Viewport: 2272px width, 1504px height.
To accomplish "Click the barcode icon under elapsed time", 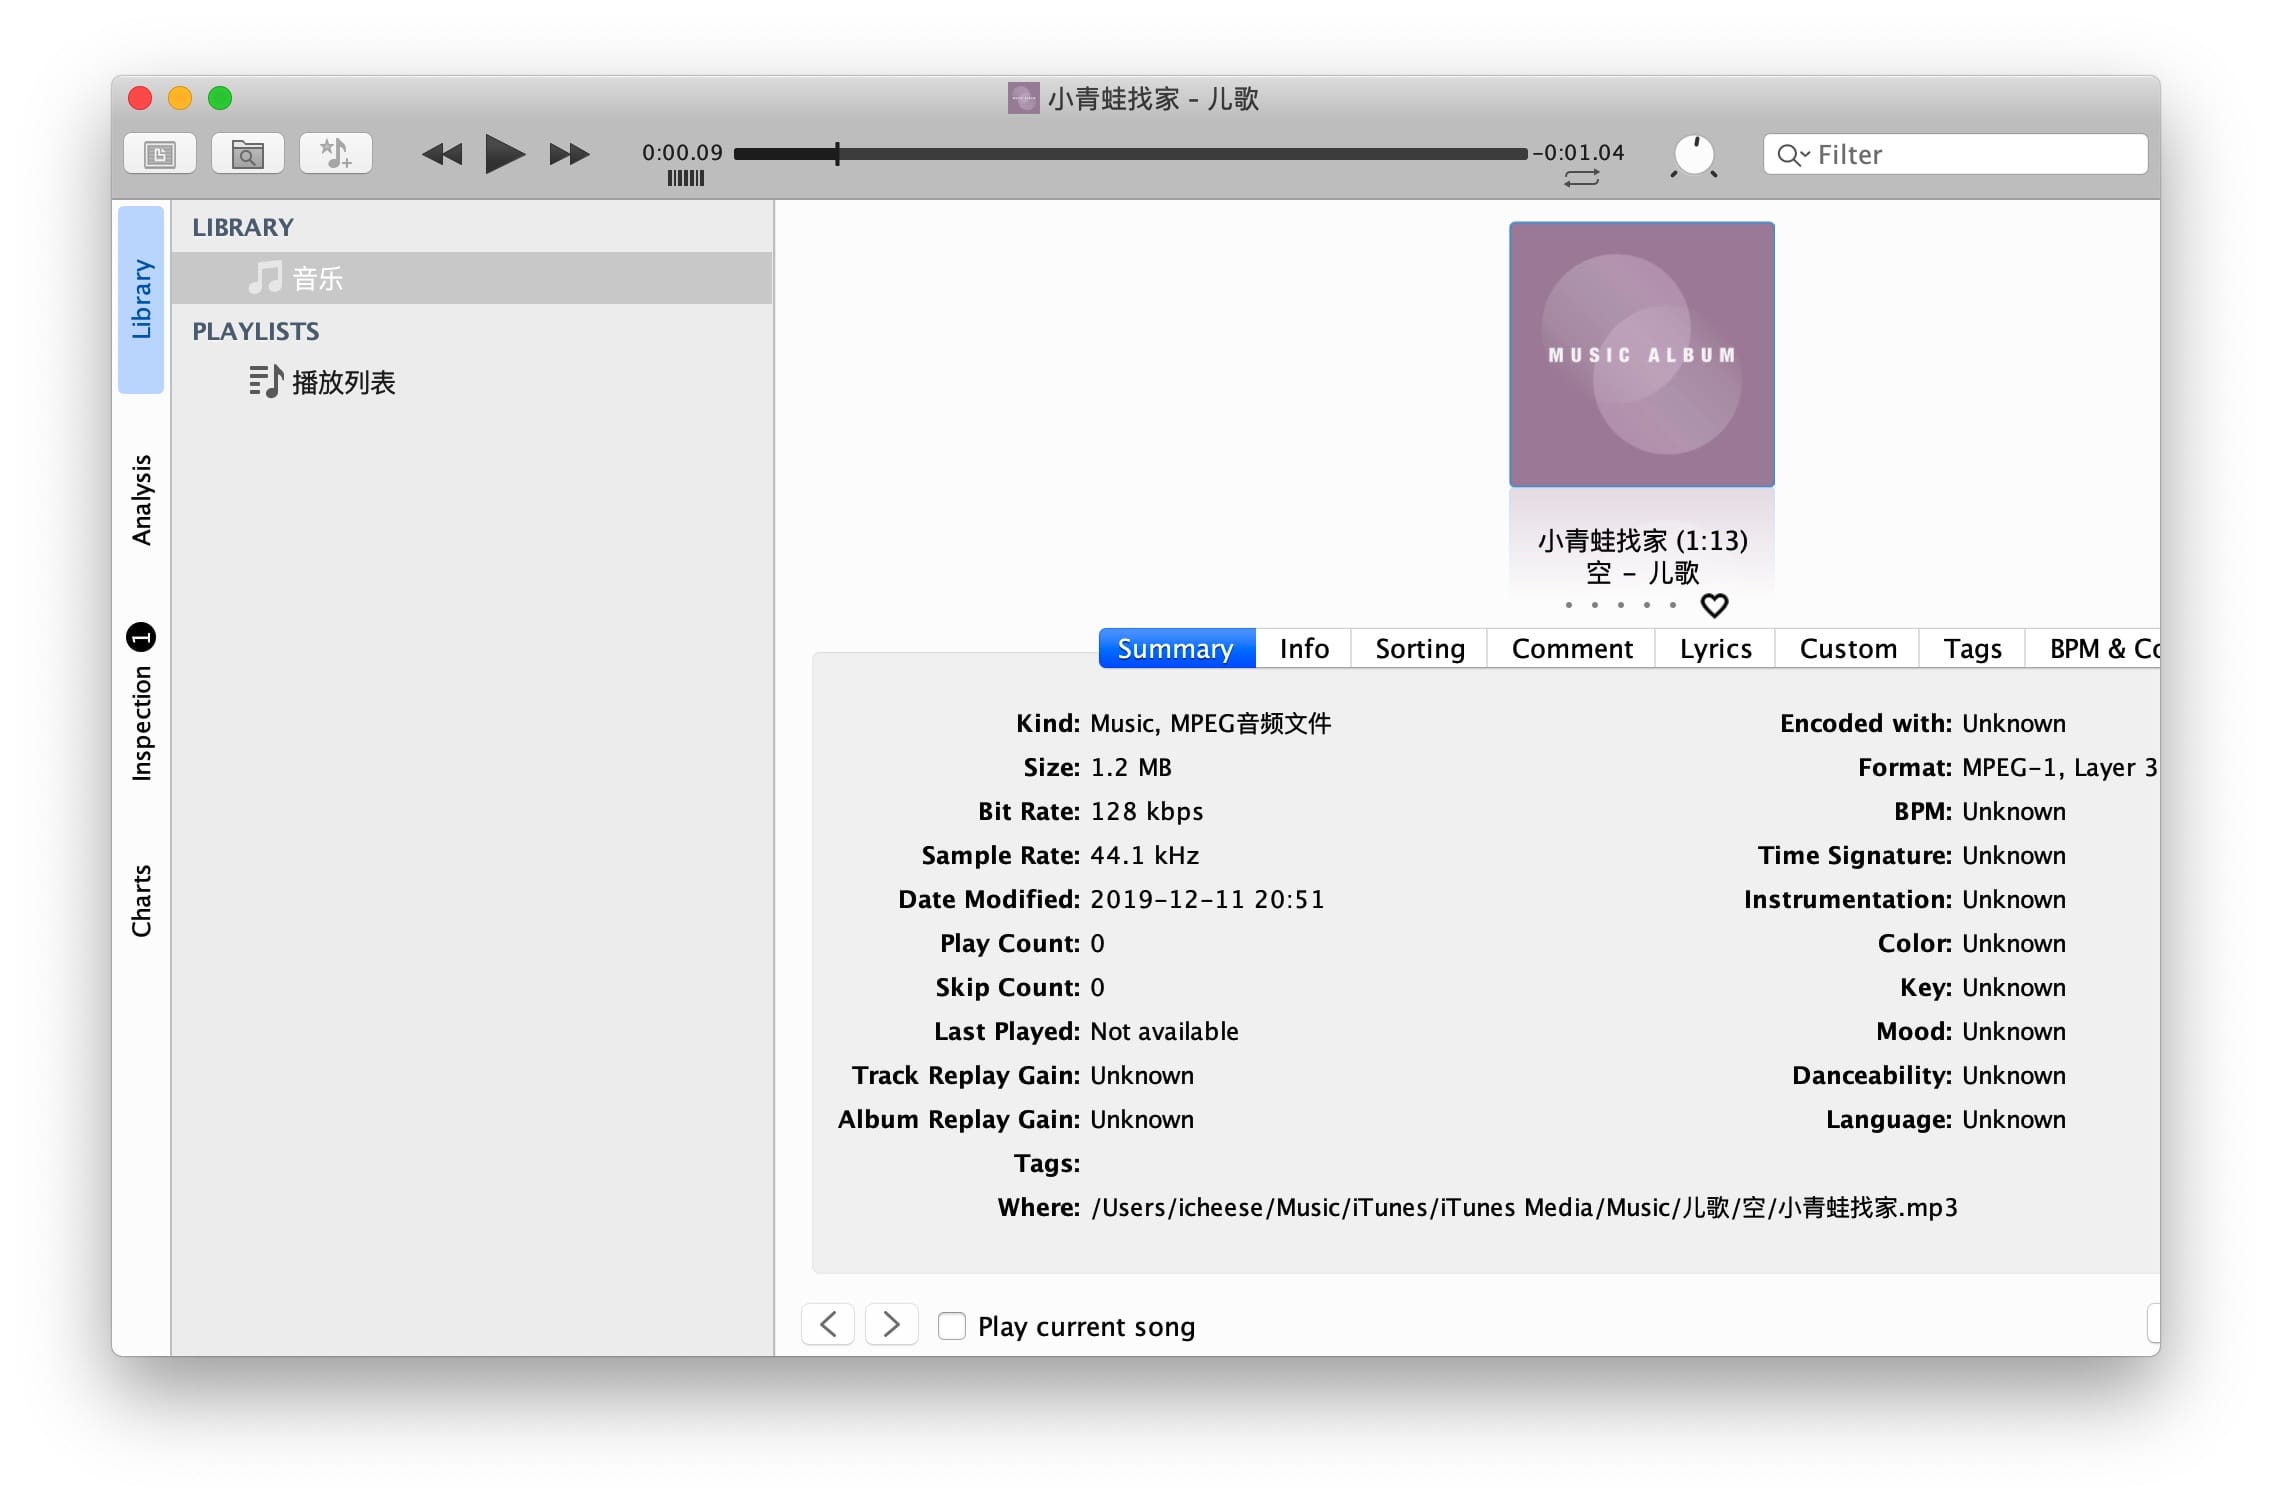I will pos(686,179).
